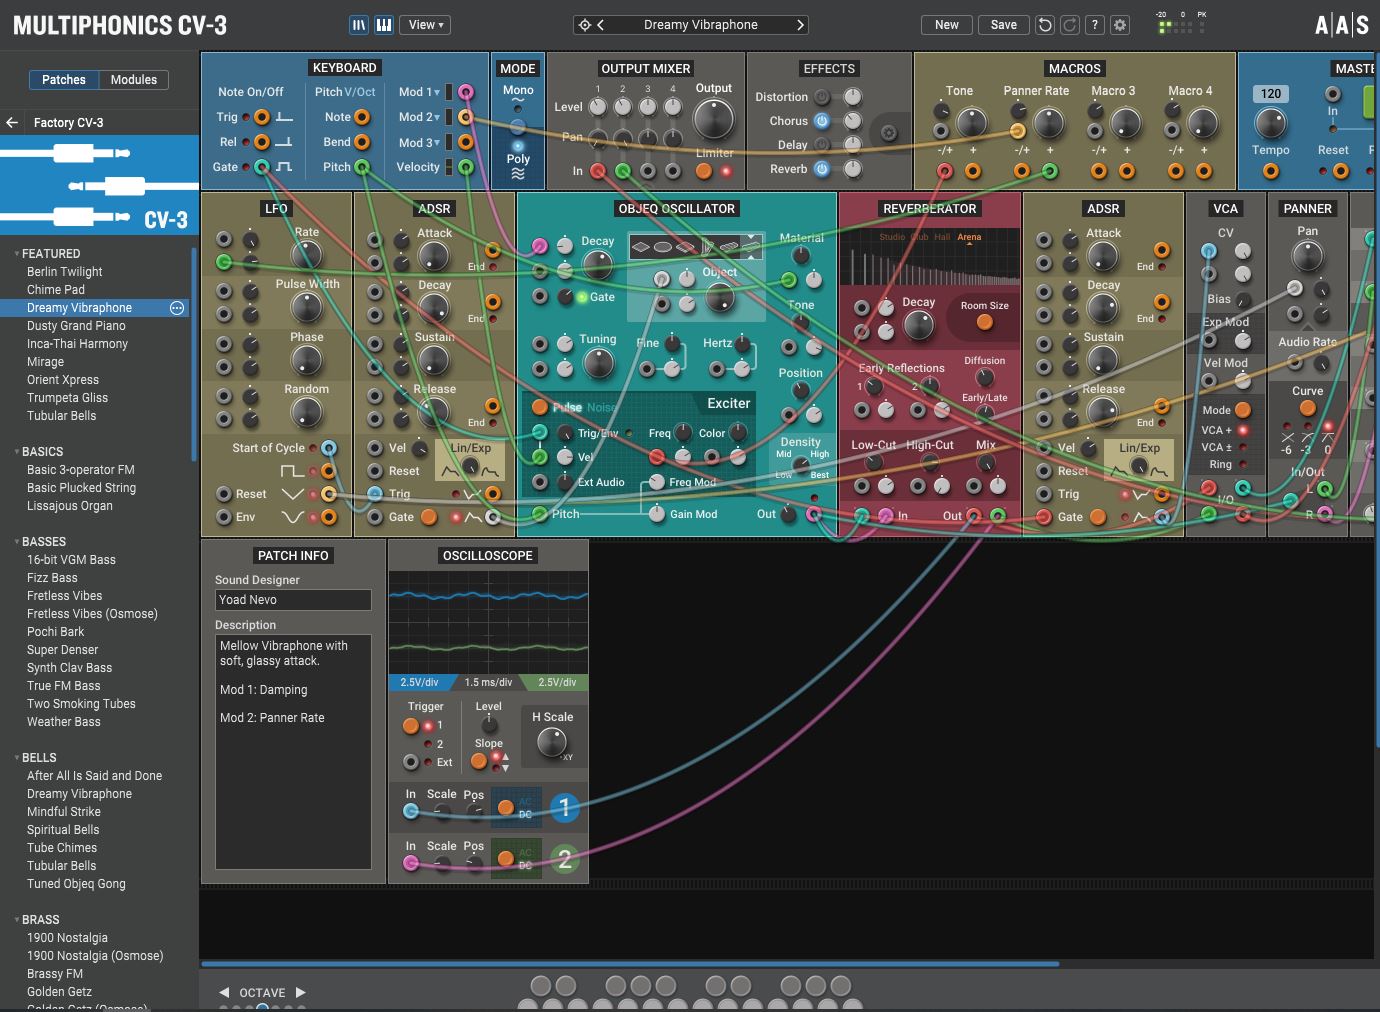Go to next patch arrow
1380x1012 pixels.
(x=800, y=25)
